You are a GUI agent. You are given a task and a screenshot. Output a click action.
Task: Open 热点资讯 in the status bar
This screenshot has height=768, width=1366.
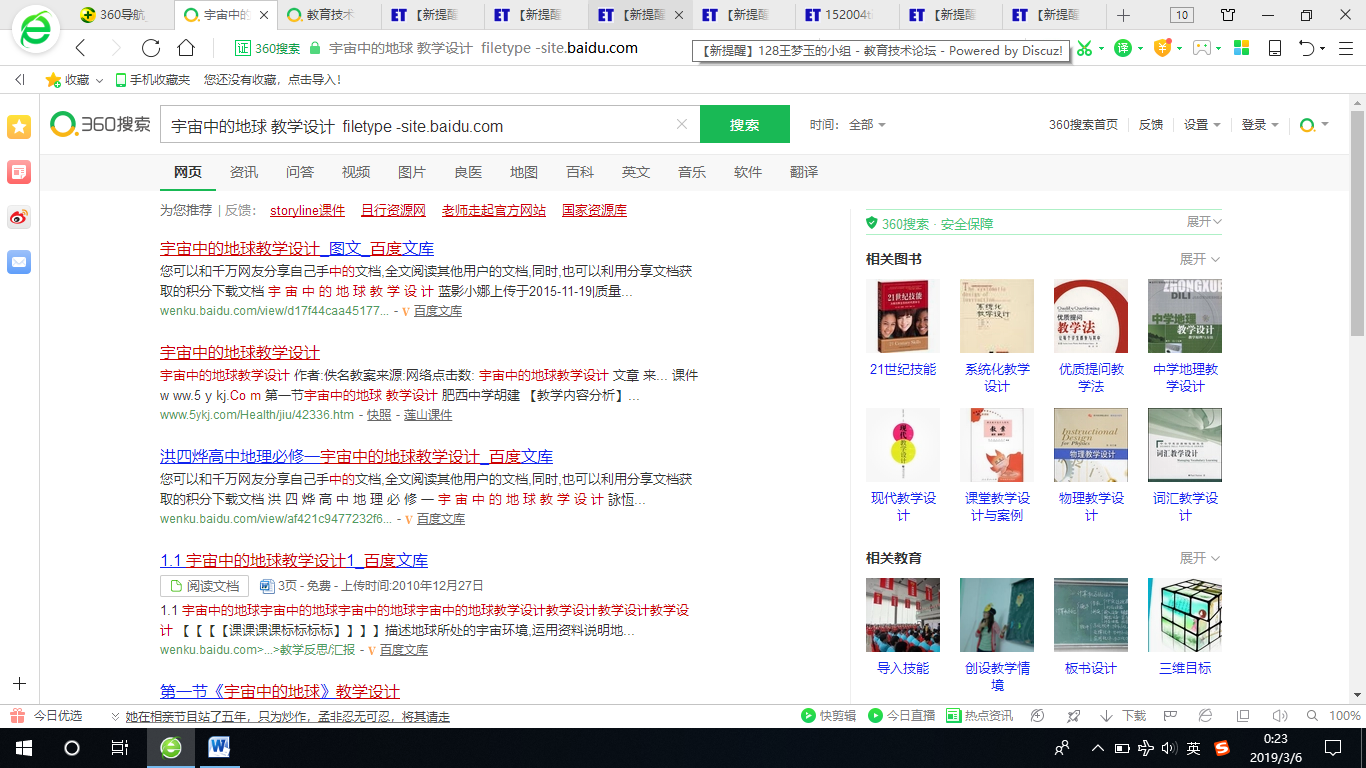pos(980,716)
